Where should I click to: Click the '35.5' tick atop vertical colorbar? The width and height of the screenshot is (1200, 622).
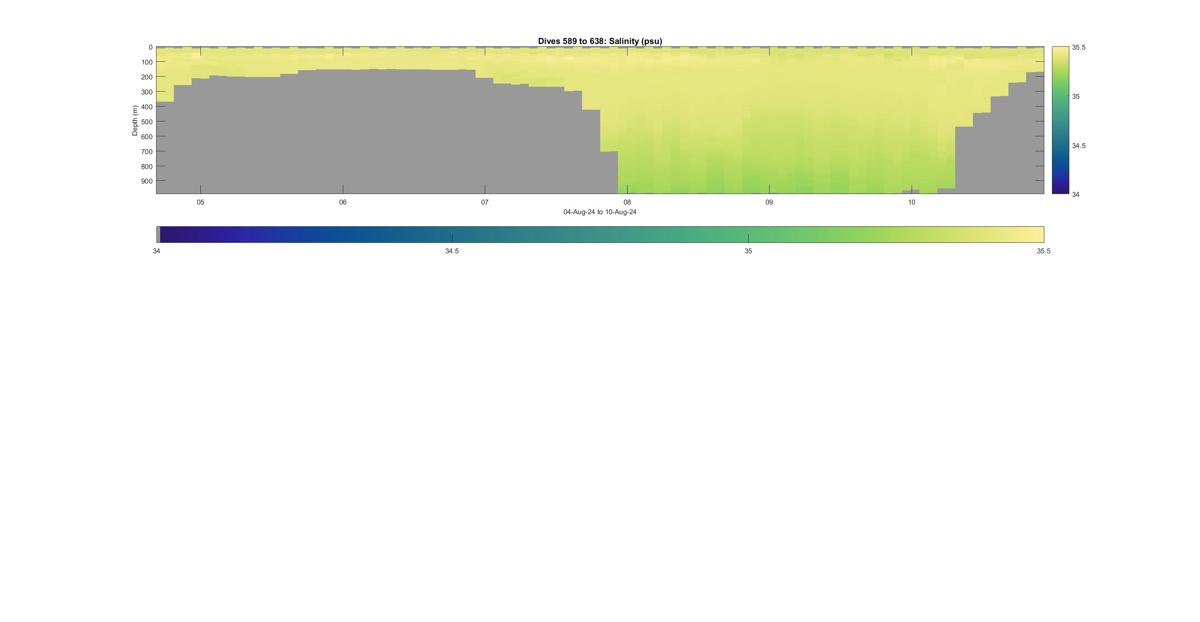pos(1079,47)
